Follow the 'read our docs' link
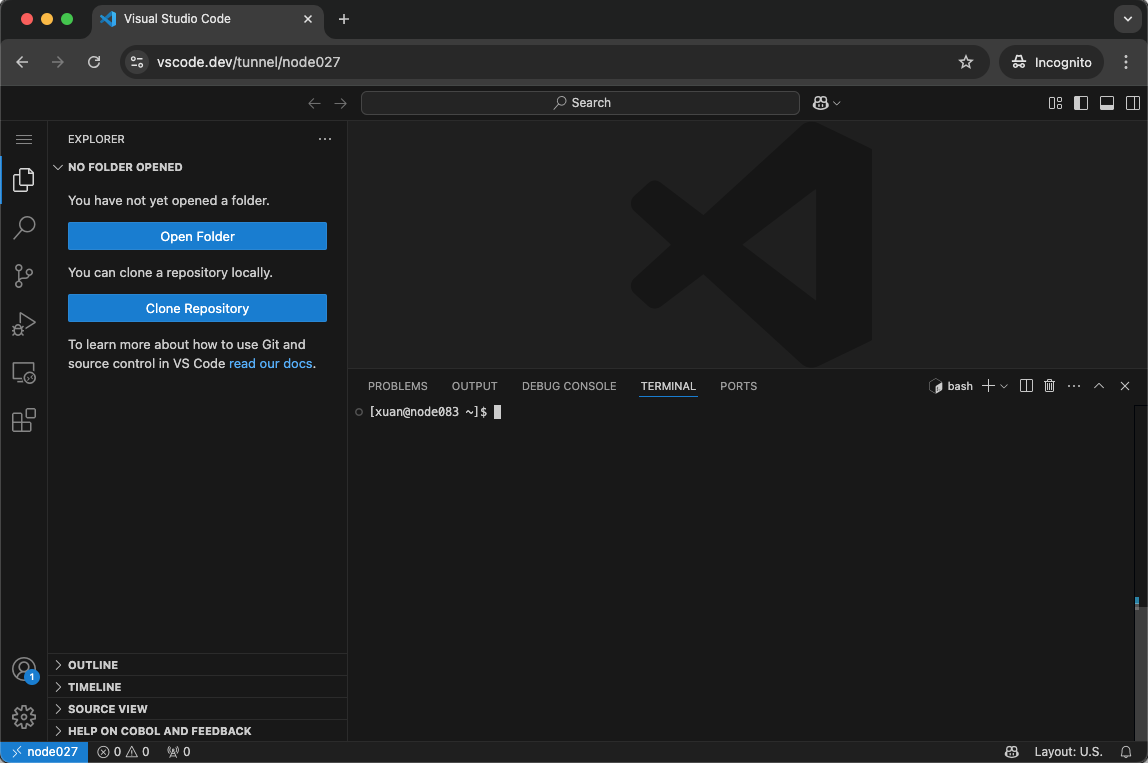 click(270, 364)
